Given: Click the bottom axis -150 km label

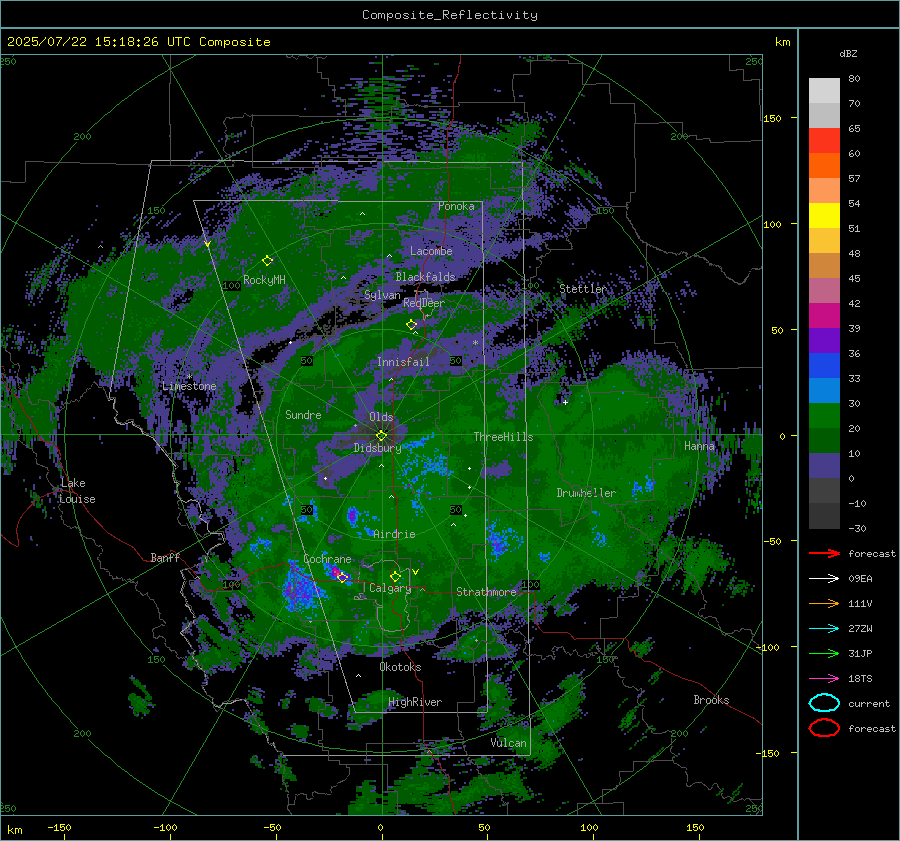Looking at the screenshot, I should (59, 827).
